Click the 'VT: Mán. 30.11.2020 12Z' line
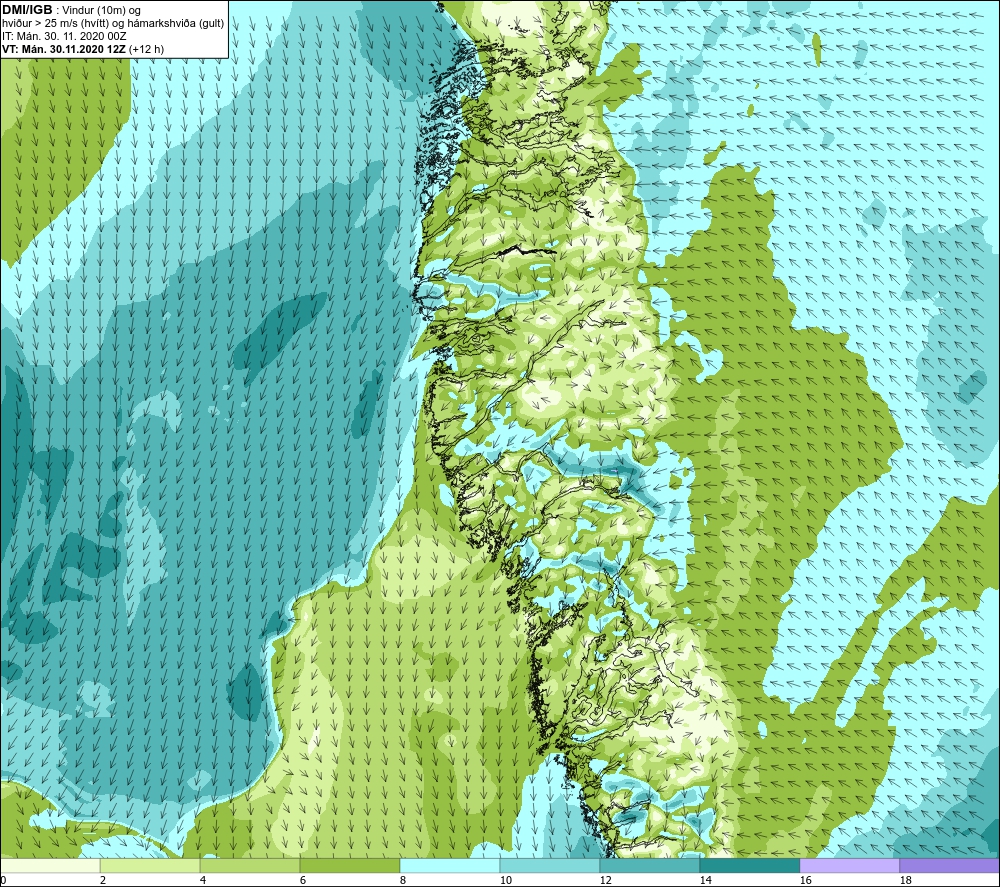 coord(64,49)
